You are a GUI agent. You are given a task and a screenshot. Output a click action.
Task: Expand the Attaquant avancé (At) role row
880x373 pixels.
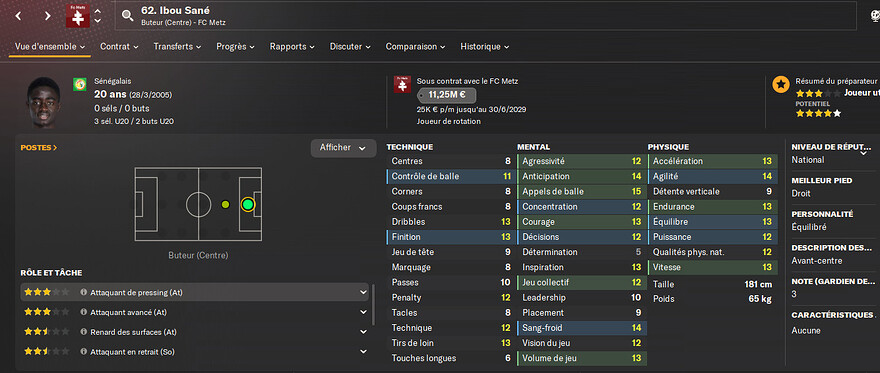[363, 312]
